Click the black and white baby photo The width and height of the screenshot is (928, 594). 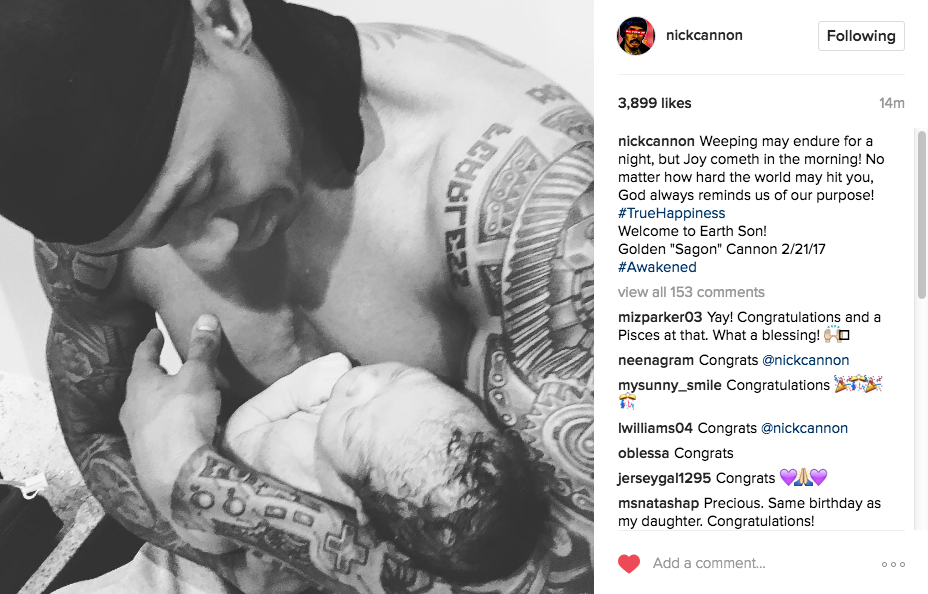point(297,297)
